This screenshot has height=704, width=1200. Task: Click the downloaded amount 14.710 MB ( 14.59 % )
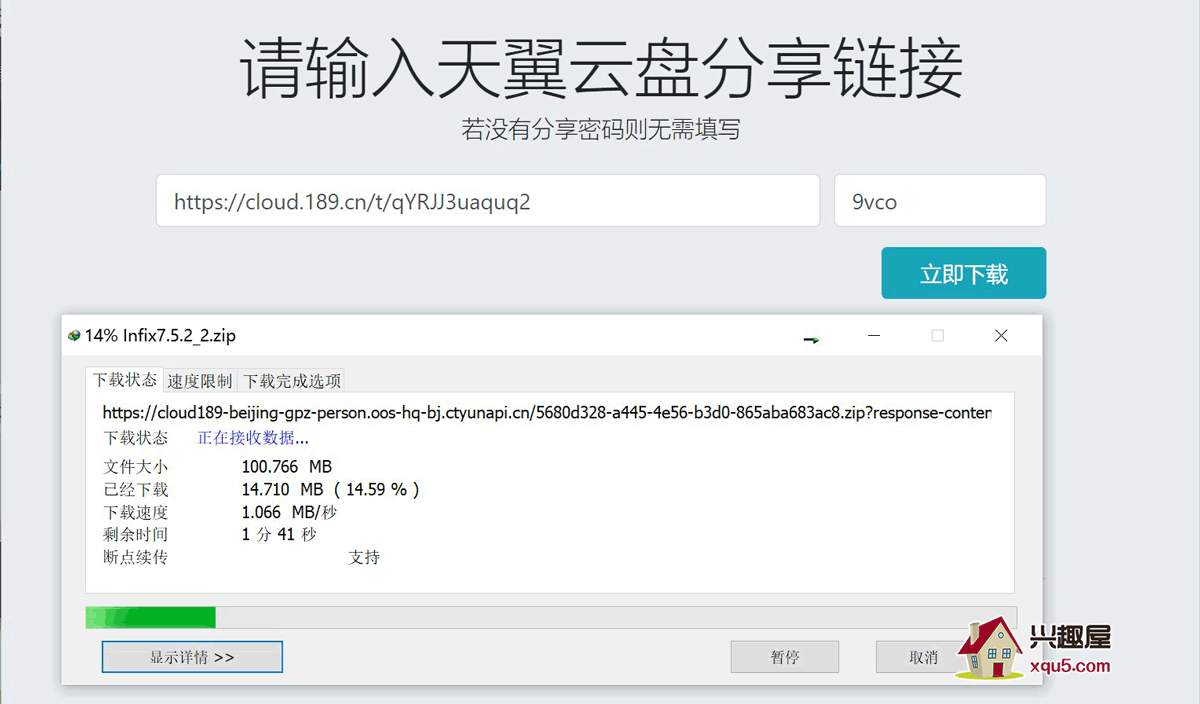331,490
